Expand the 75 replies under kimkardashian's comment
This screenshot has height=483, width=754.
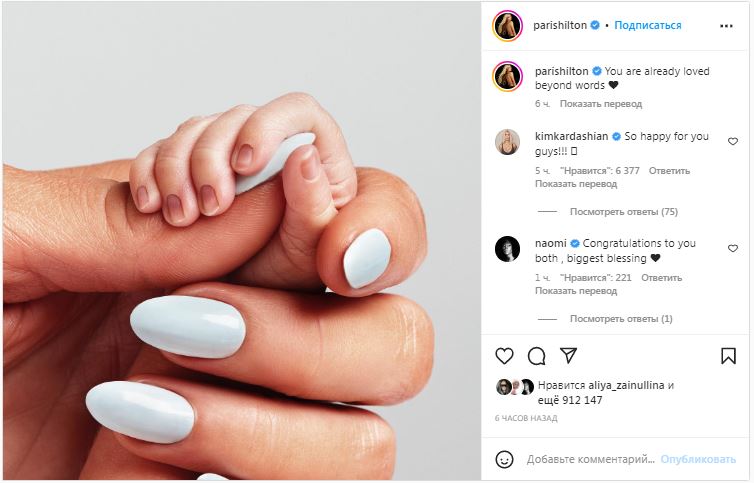pos(623,212)
